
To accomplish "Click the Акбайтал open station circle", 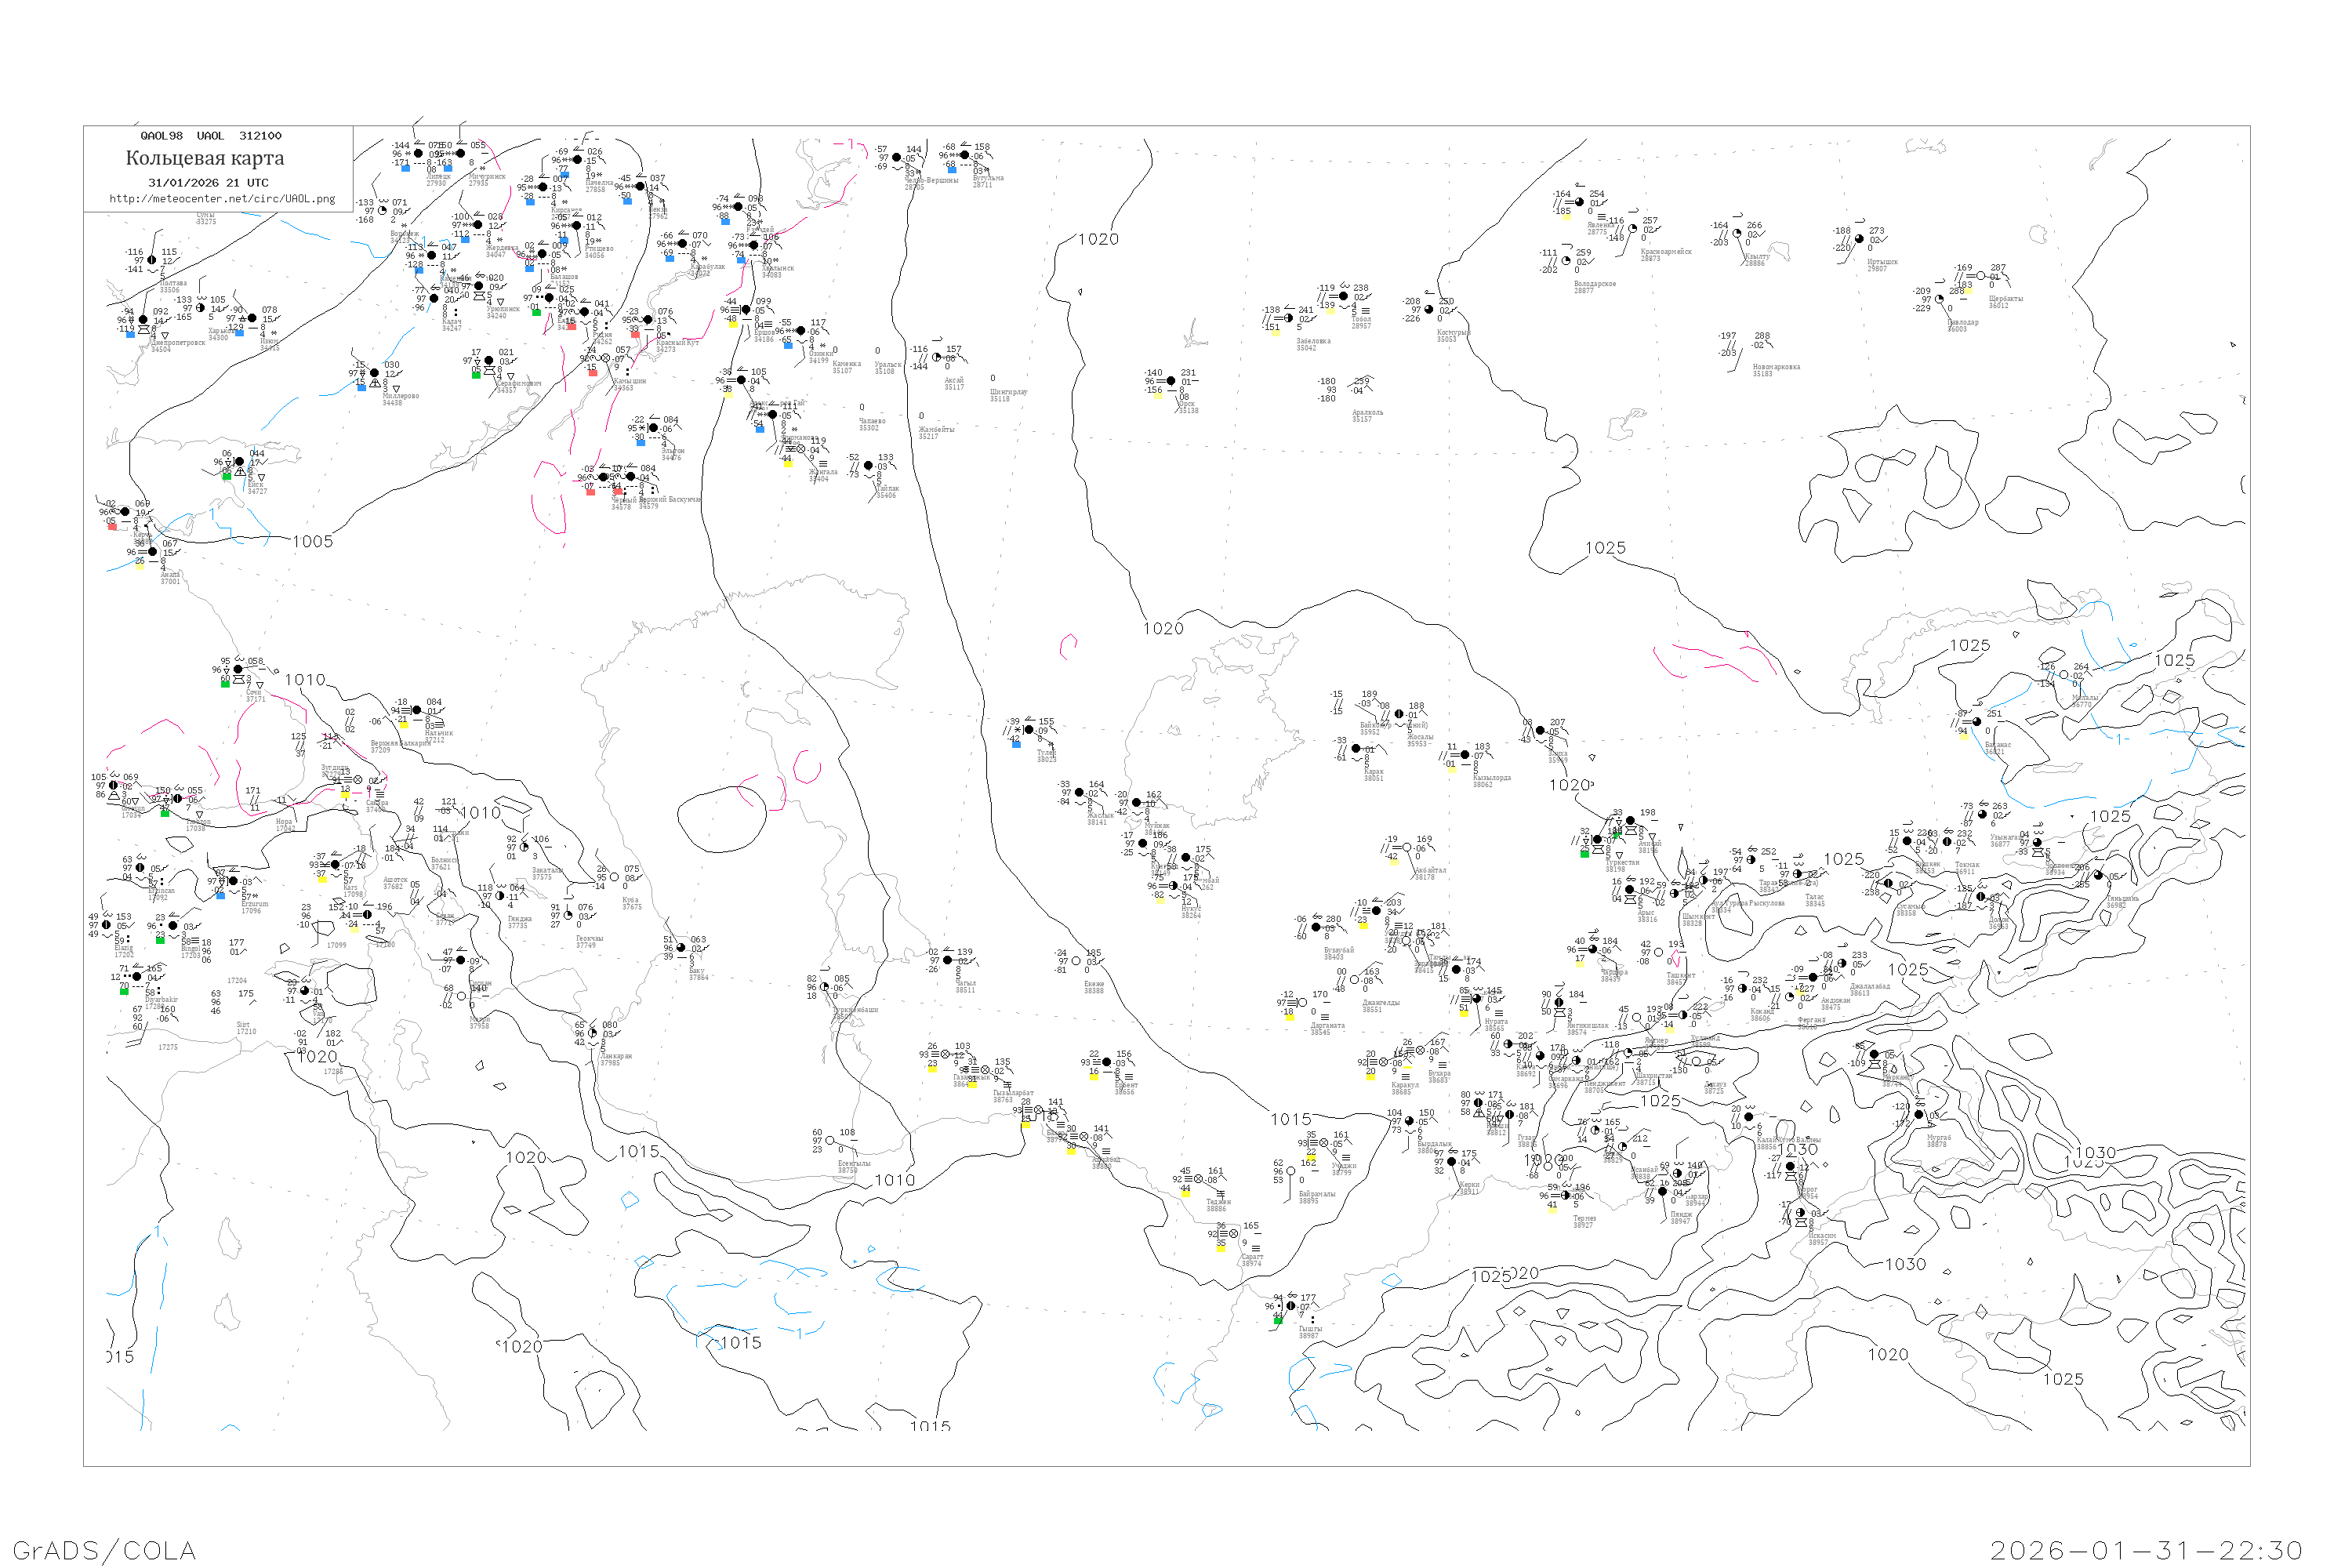I will point(1407,848).
